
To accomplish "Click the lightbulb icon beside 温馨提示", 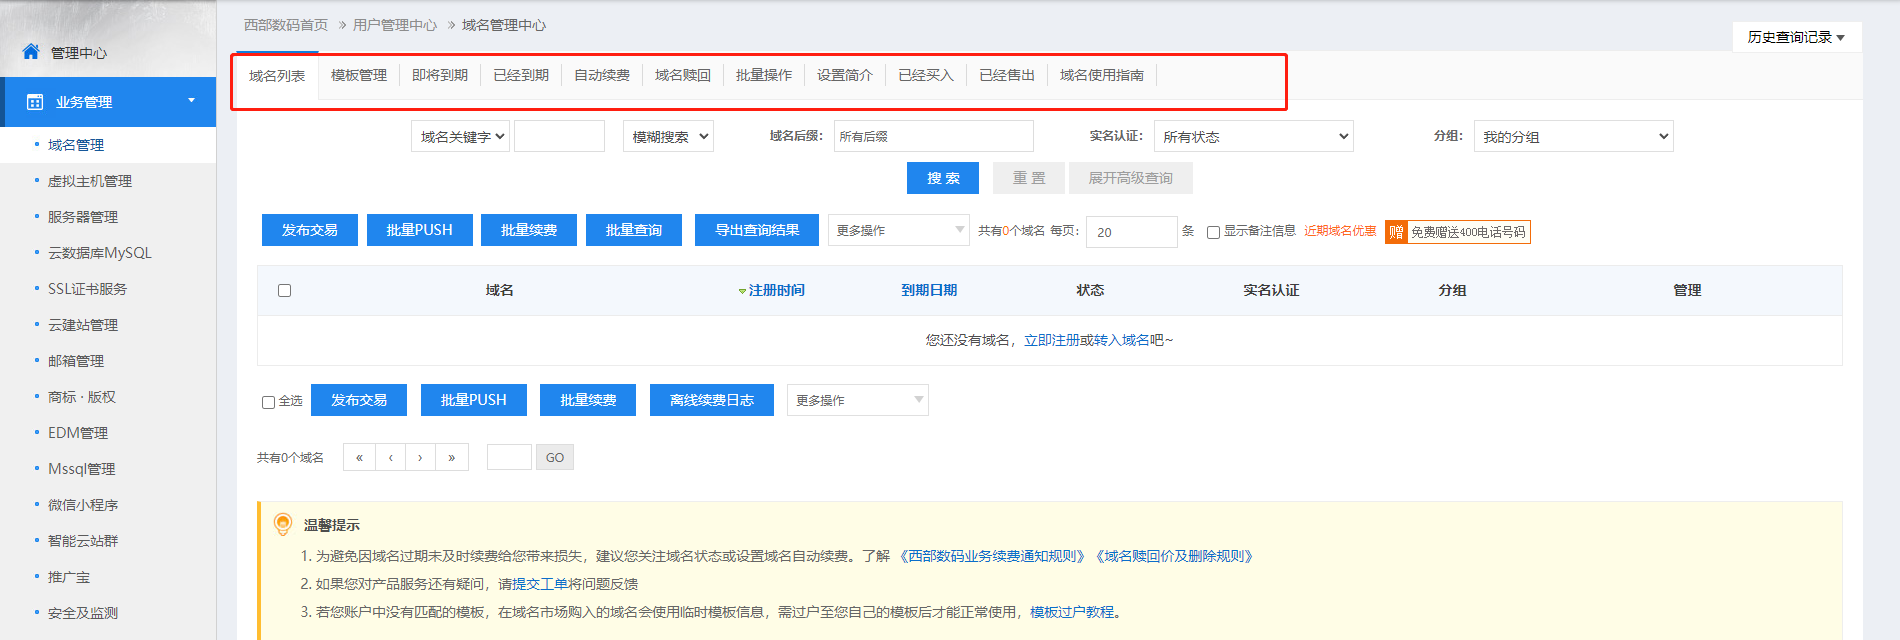I will [x=283, y=524].
